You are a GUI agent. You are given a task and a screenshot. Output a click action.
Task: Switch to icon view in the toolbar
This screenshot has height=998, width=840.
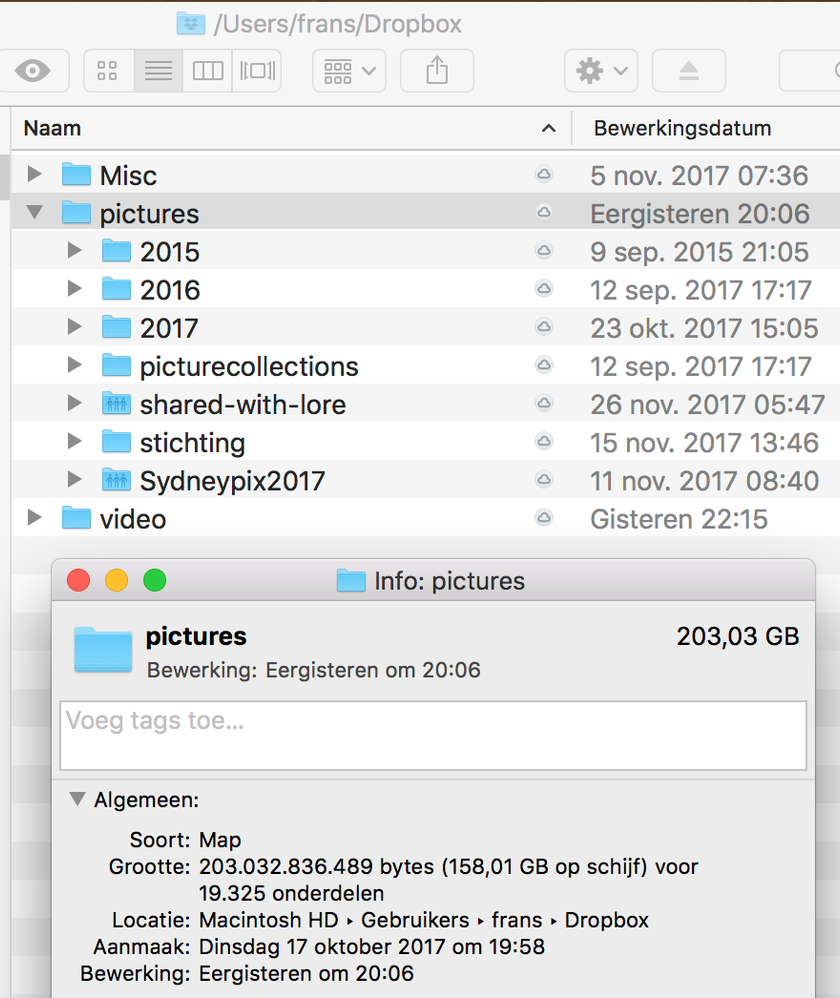[108, 70]
